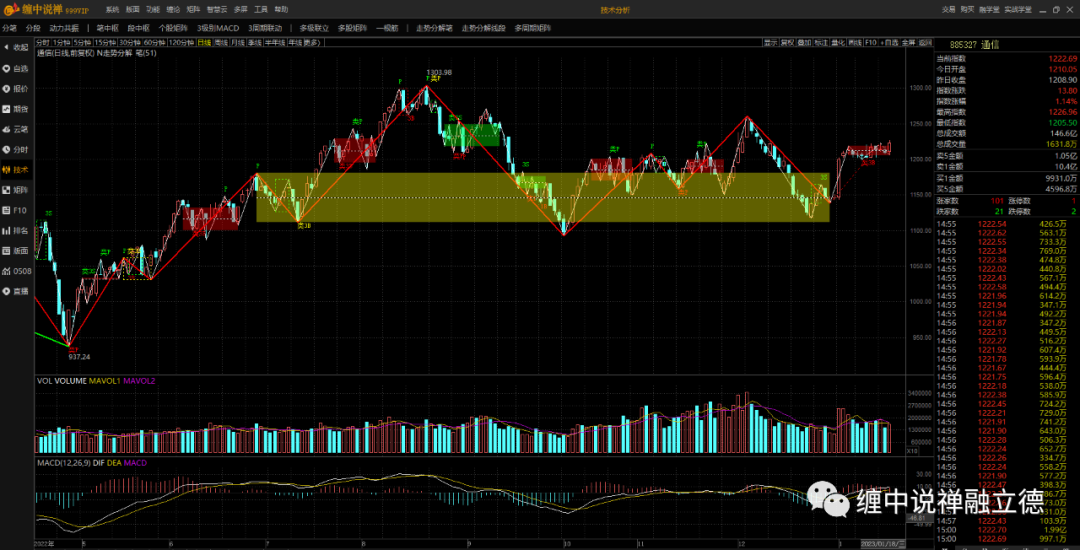Viewport: 1080px width, 550px height.
Task: Open 版面 layout in sidebar
Action: pyautogui.click(x=16, y=251)
